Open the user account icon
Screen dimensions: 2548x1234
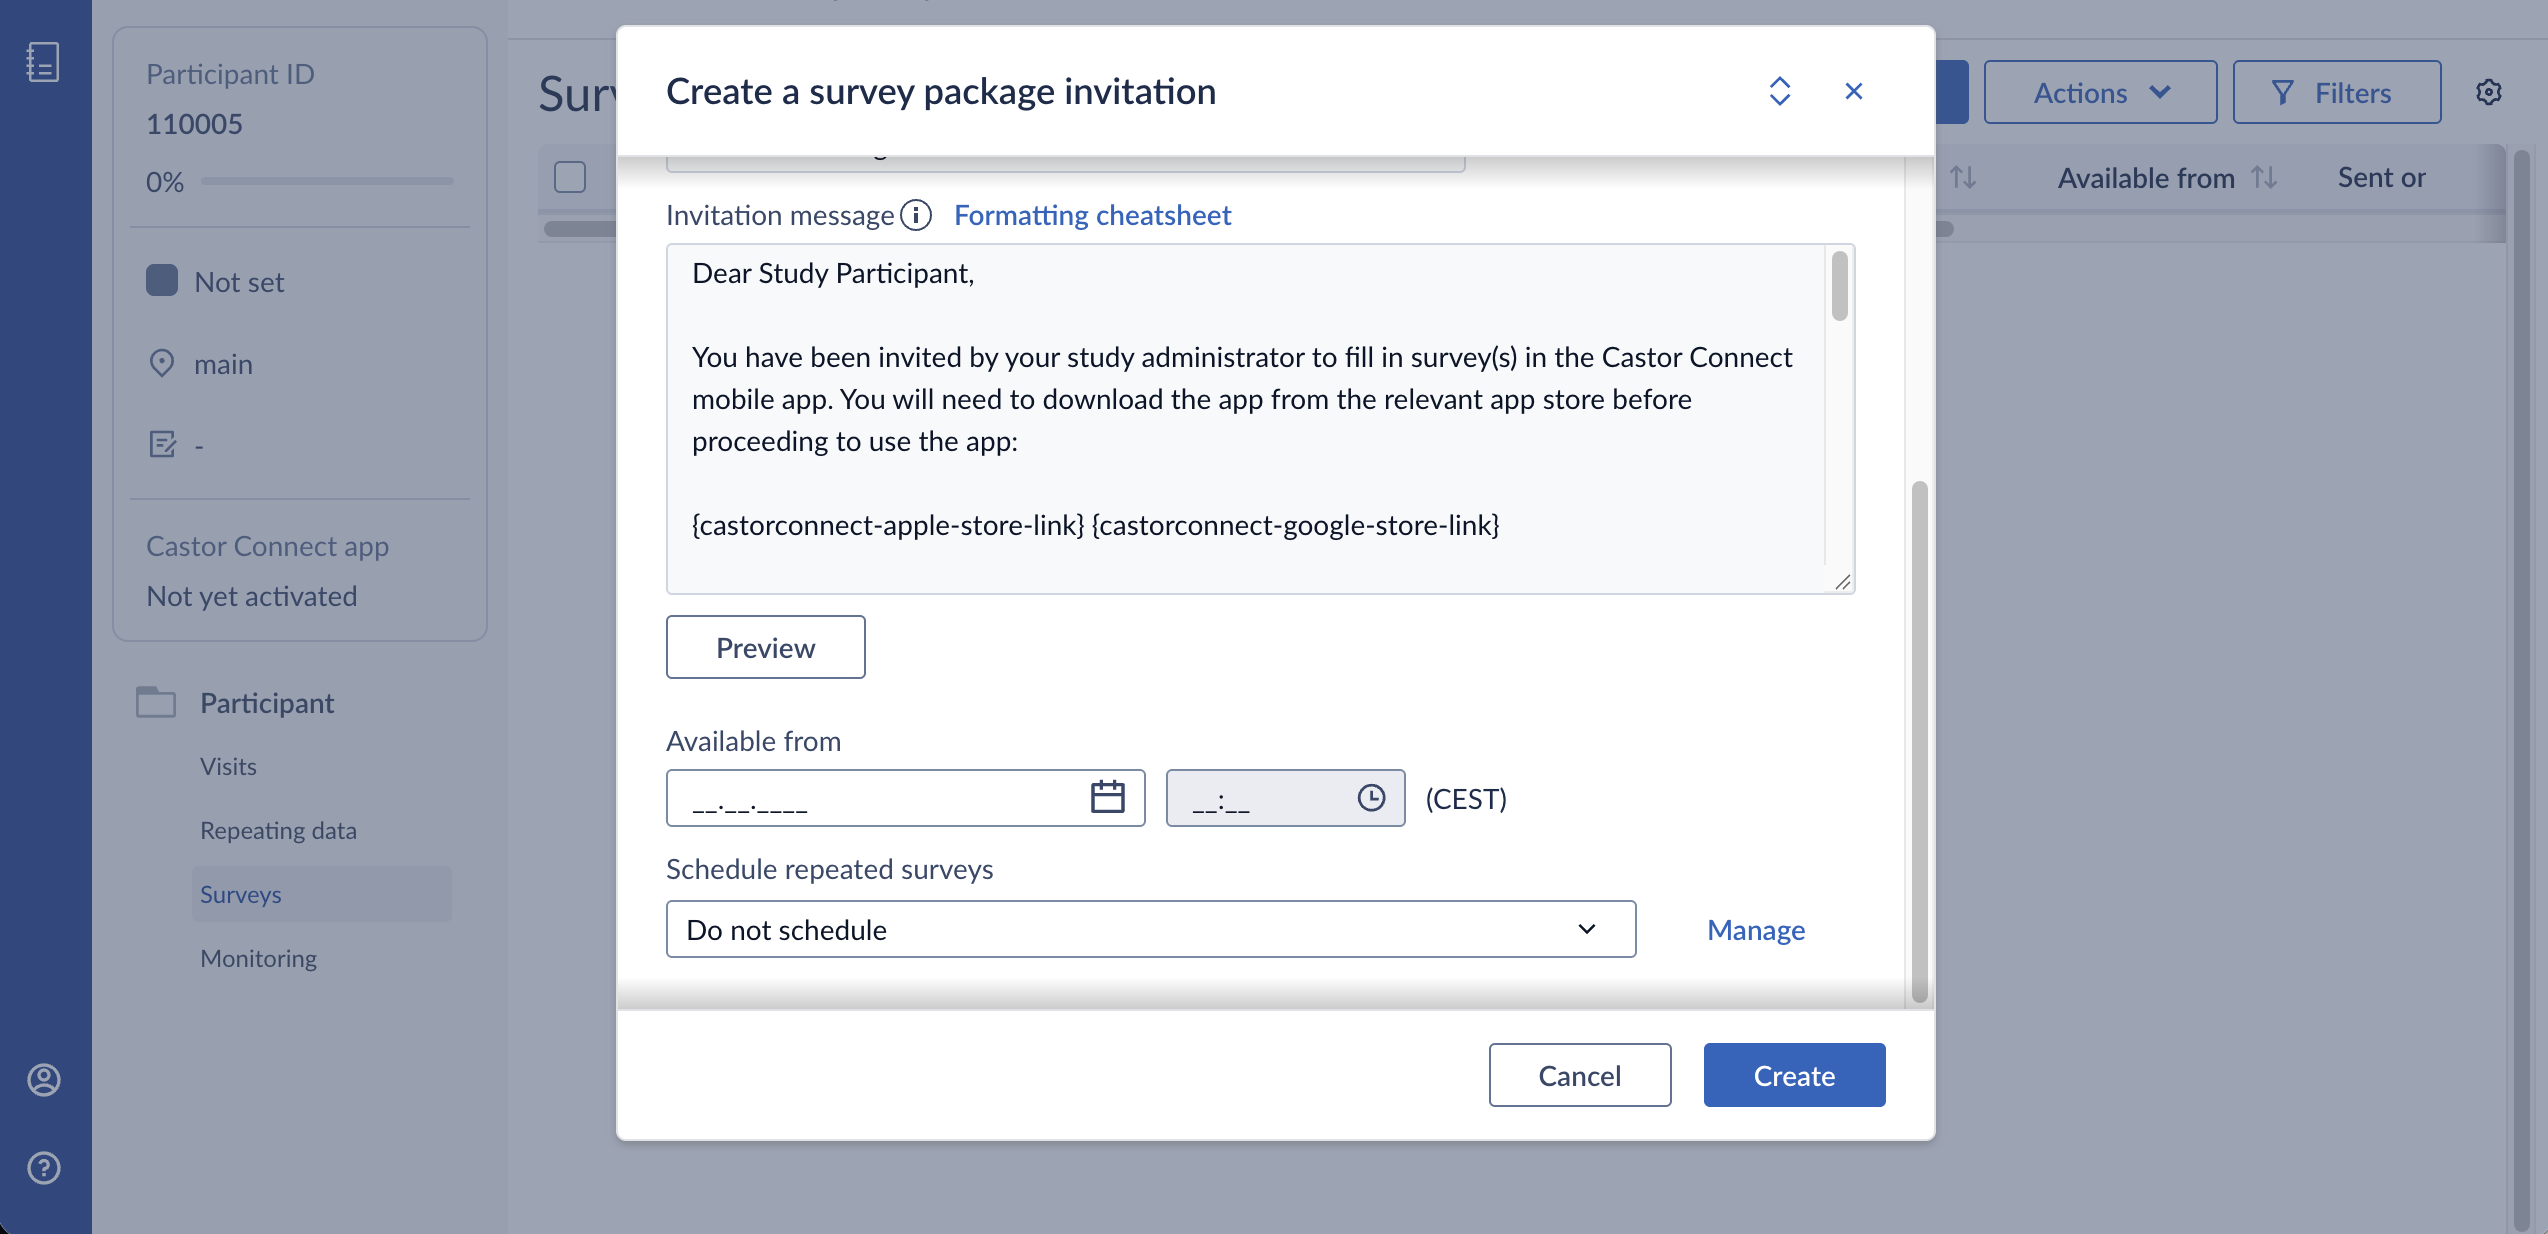[x=44, y=1080]
